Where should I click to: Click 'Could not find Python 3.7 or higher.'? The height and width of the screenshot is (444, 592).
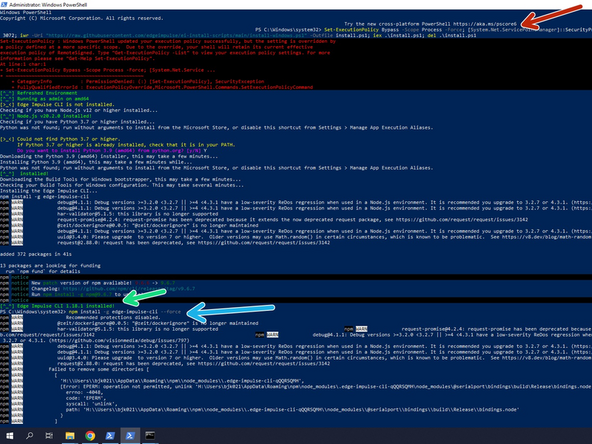[60, 139]
